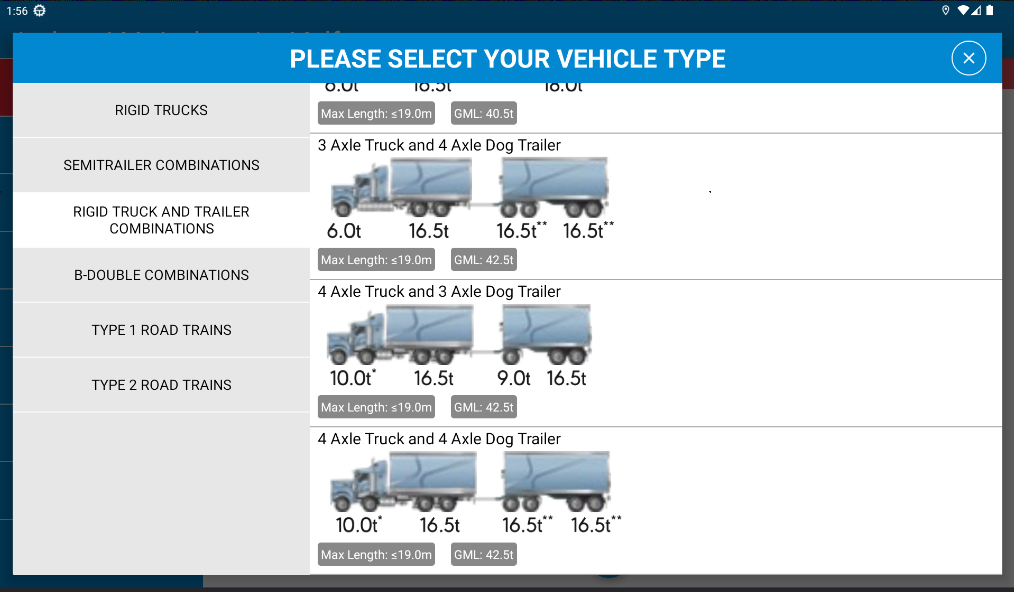1014x592 pixels.
Task: Tap GML: 42.5t badge under 4 Axle Truck and 4 Axle Dog Trailer
Action: [x=484, y=554]
